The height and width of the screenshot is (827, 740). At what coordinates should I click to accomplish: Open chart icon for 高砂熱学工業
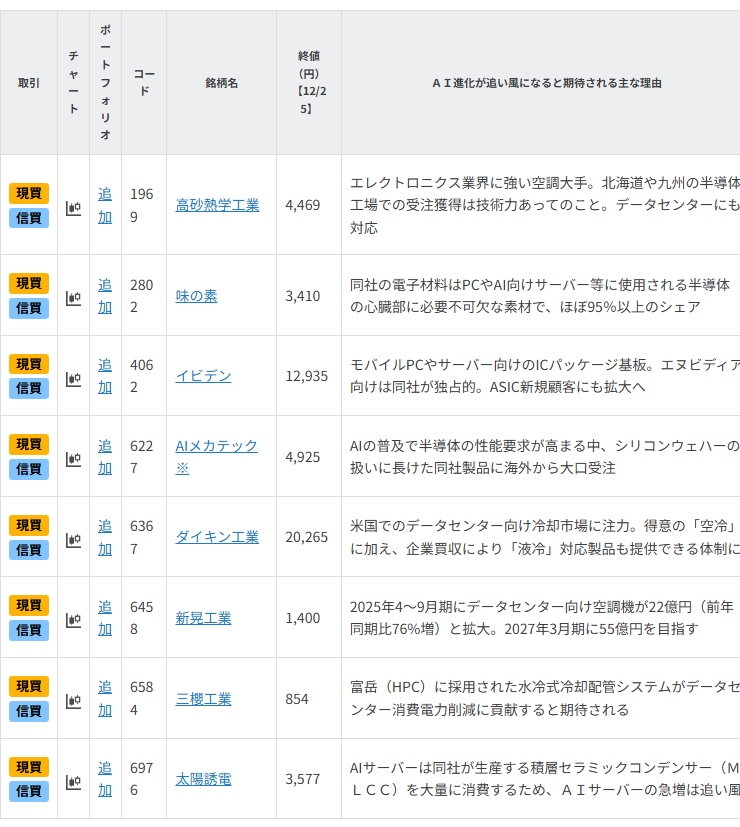(73, 208)
